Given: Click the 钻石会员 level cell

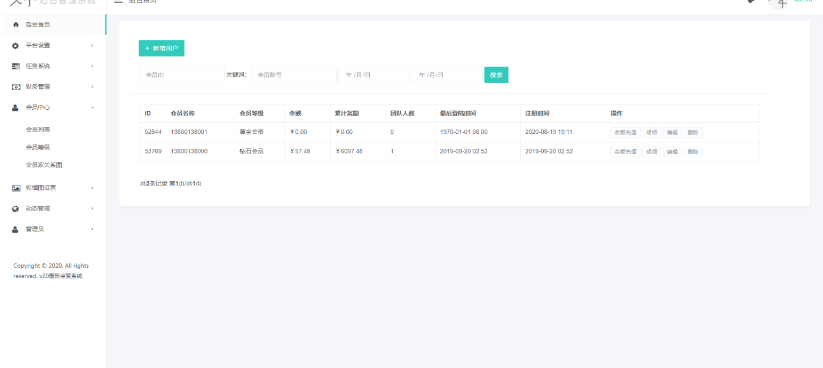Looking at the screenshot, I should (251, 152).
